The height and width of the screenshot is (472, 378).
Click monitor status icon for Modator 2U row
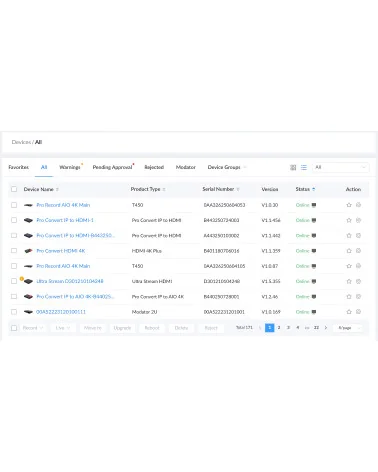point(314,312)
